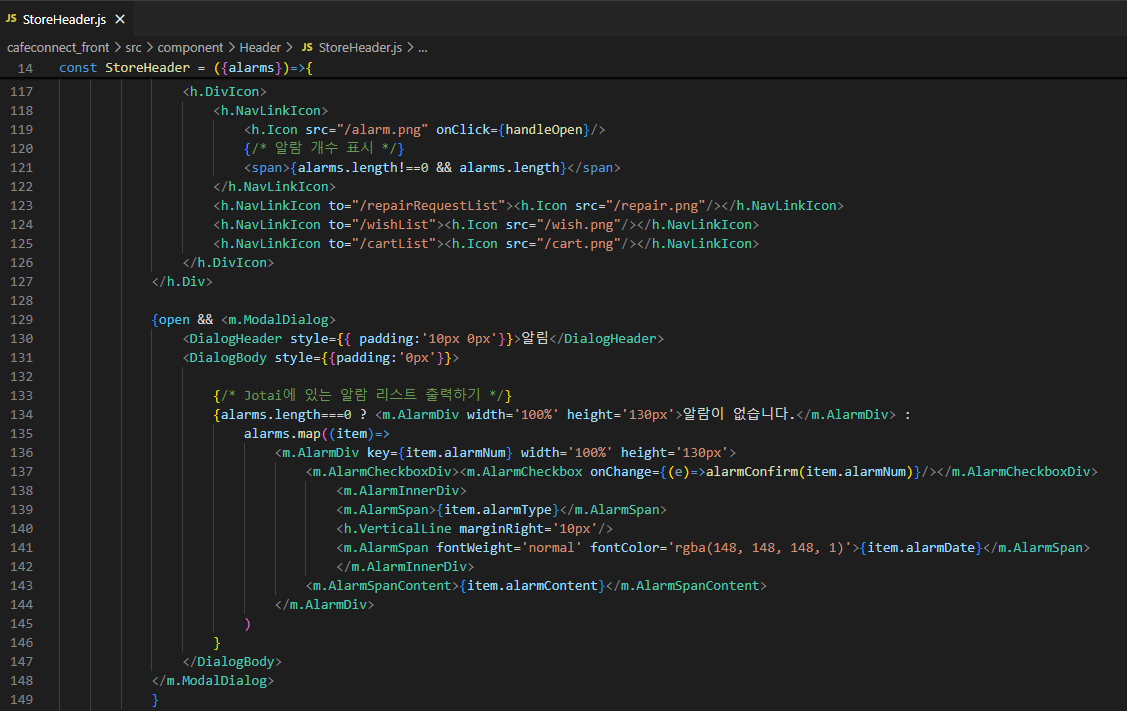Select the StoreHeader.js editor tab
1127x711 pixels.
(x=66, y=19)
